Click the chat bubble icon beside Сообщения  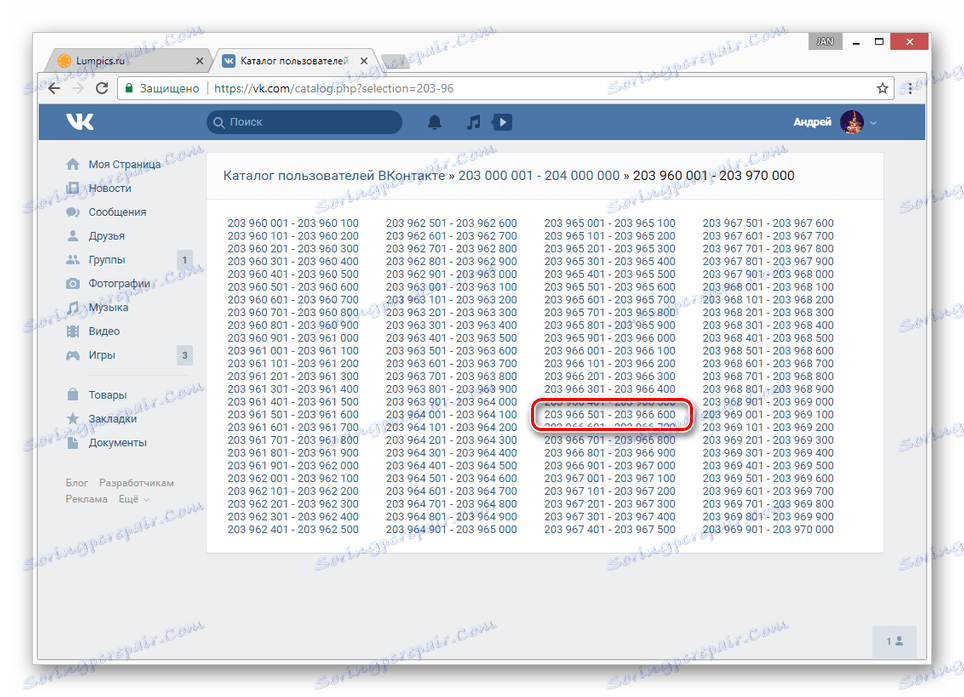(x=73, y=212)
